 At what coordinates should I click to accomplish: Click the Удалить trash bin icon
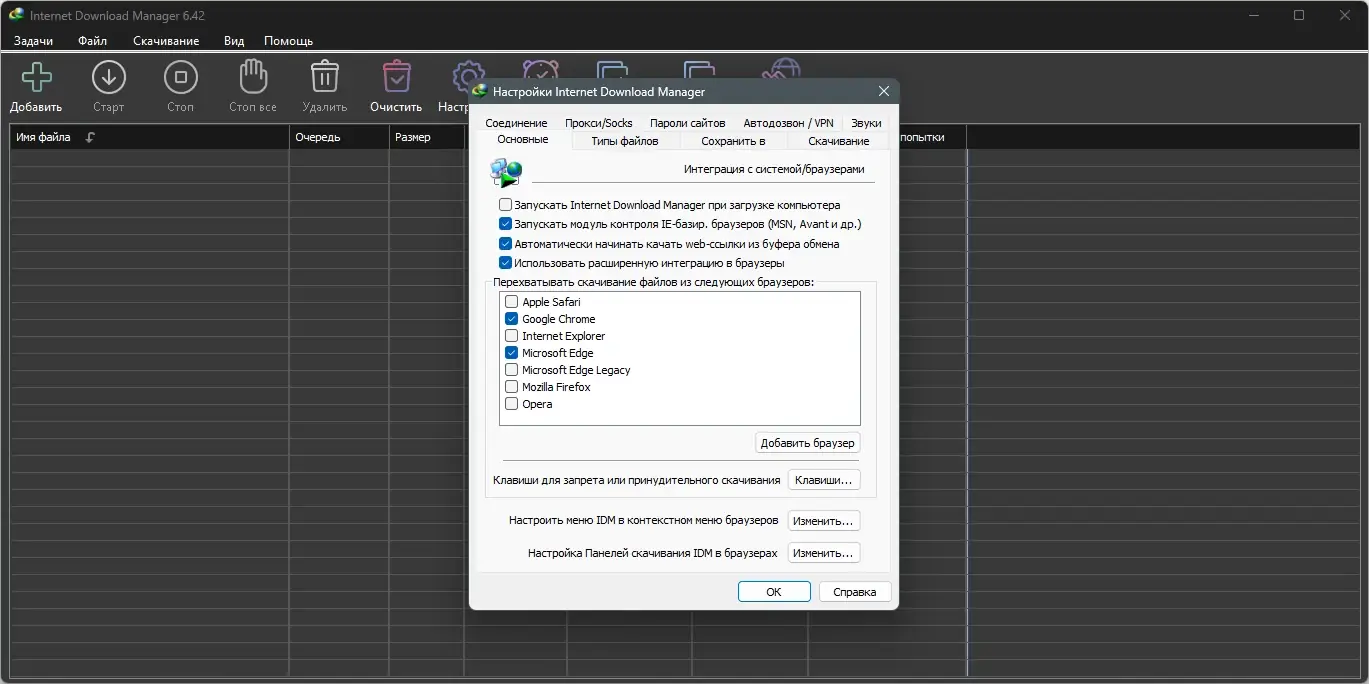[x=325, y=77]
